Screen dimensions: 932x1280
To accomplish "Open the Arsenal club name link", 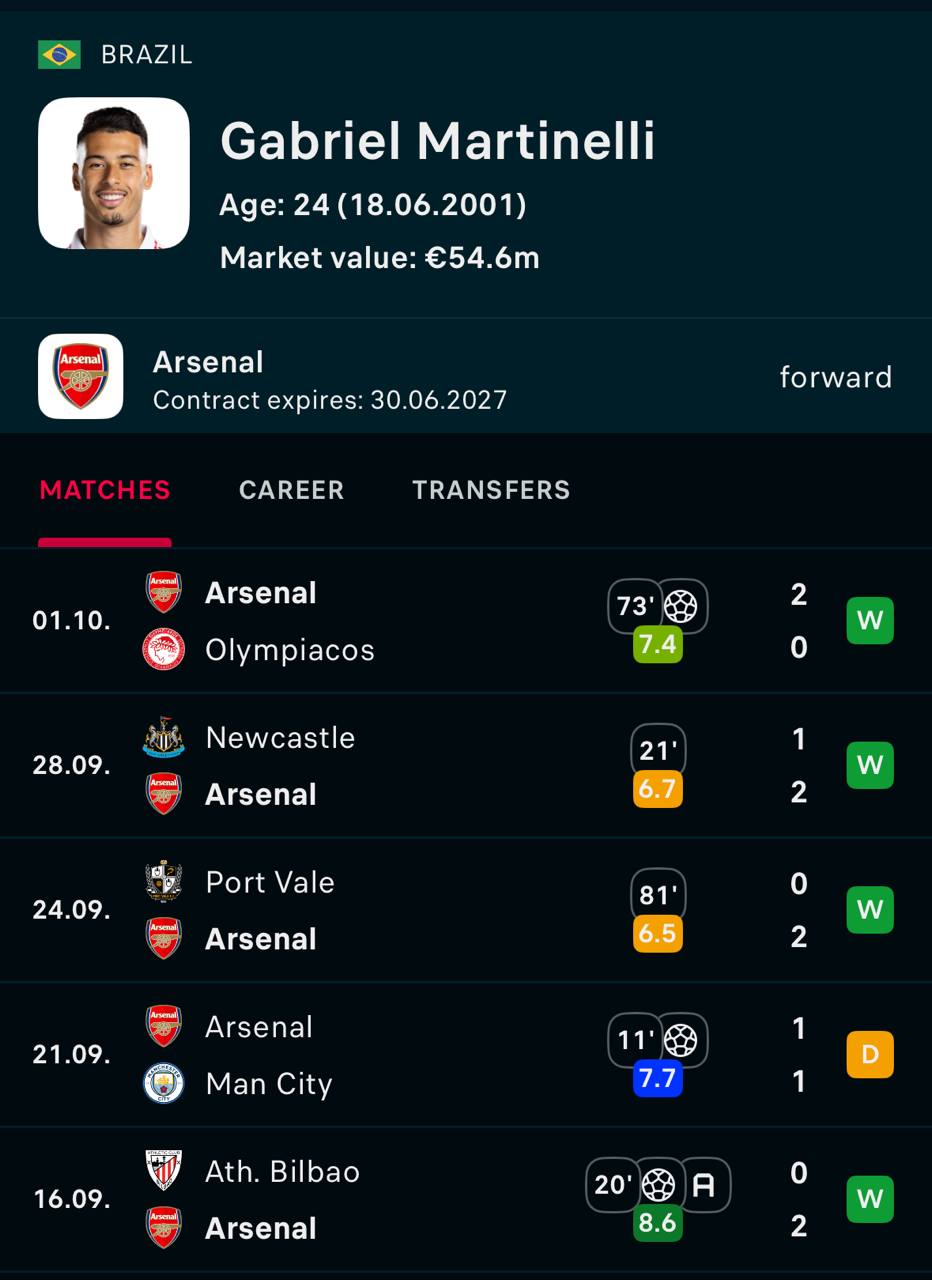I will 208,362.
